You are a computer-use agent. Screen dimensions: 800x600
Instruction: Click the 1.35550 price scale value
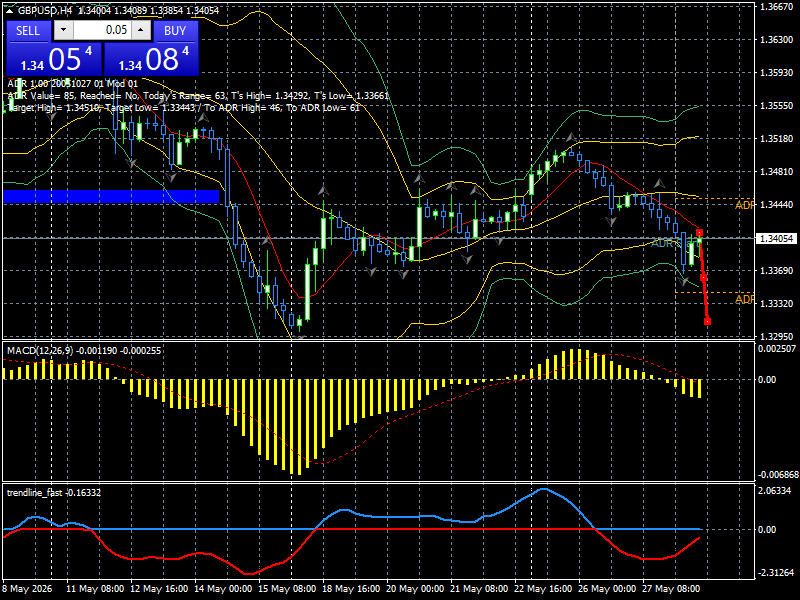[x=777, y=106]
